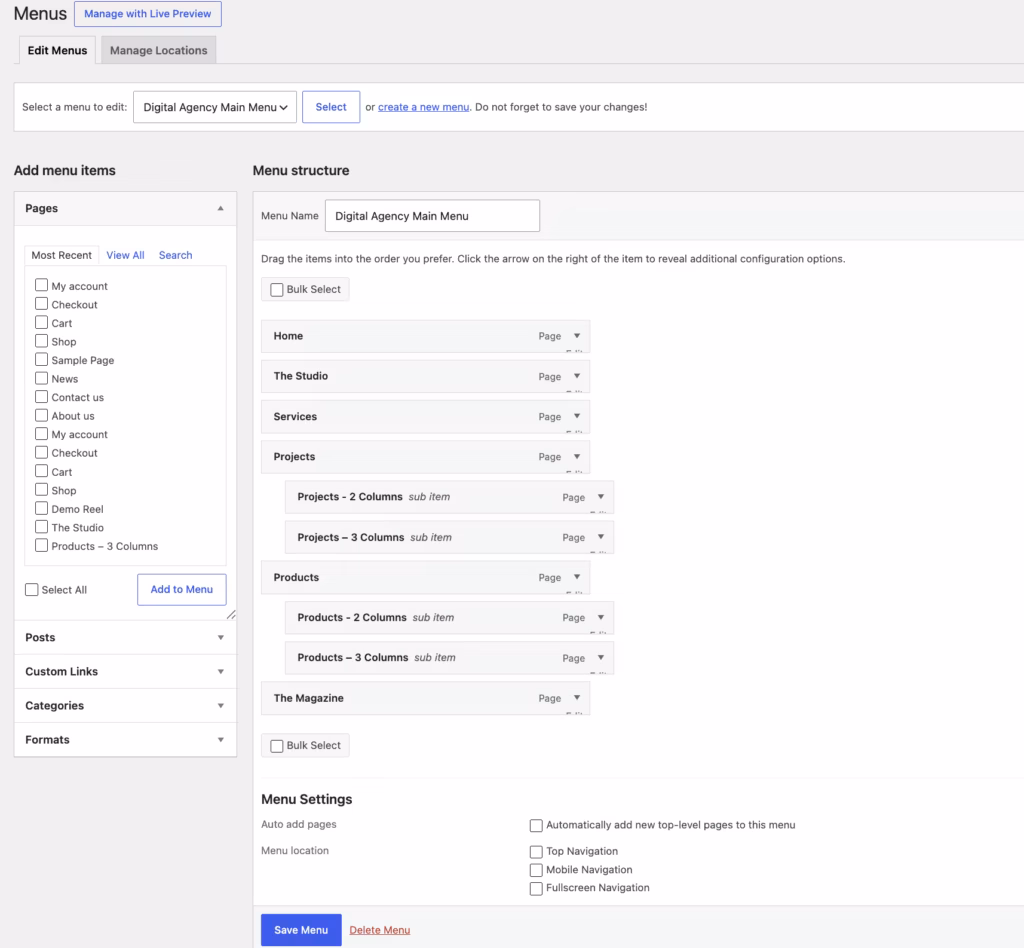Select the Search pages tab
Screen dimensions: 1024x948
[176, 255]
